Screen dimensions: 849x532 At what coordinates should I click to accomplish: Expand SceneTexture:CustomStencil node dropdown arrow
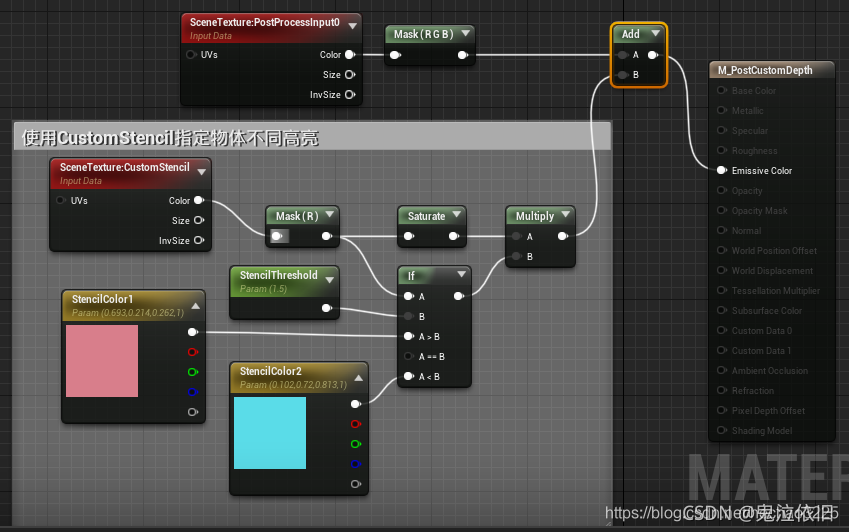pos(202,172)
